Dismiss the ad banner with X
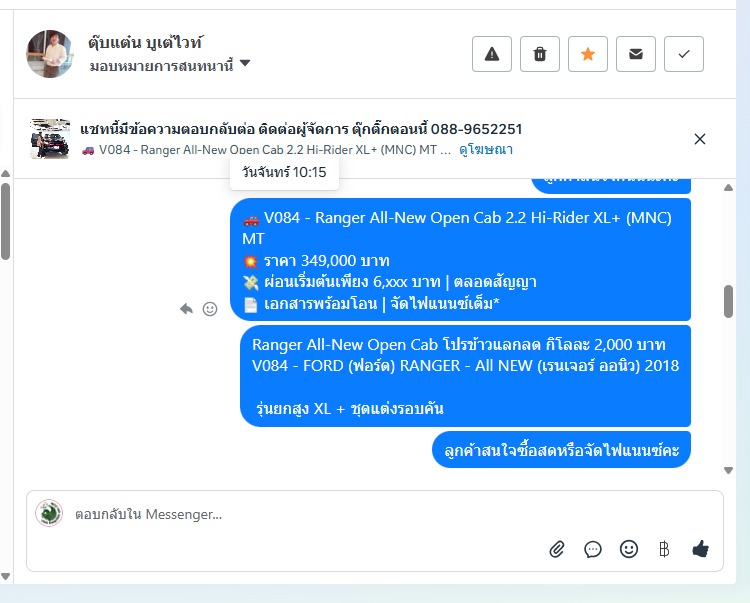This screenshot has width=750, height=603. [700, 139]
